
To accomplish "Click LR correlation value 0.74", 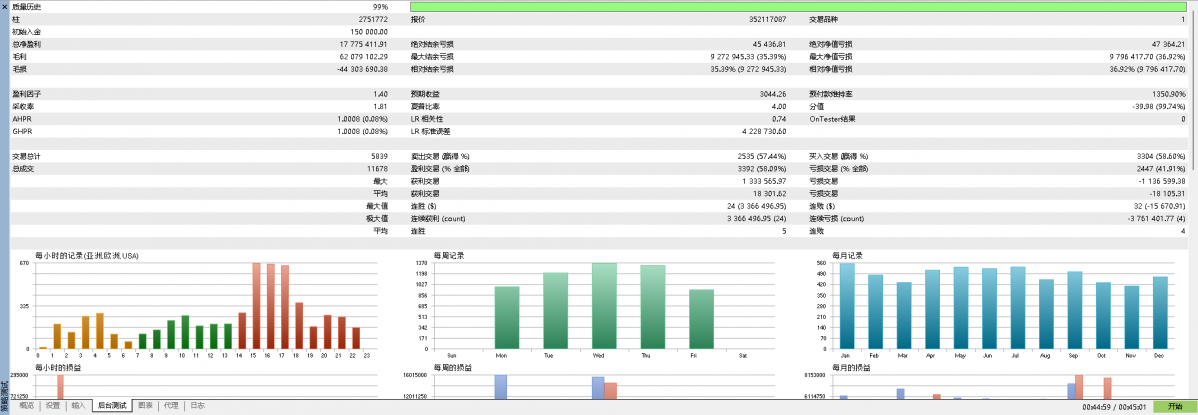I will 779,119.
